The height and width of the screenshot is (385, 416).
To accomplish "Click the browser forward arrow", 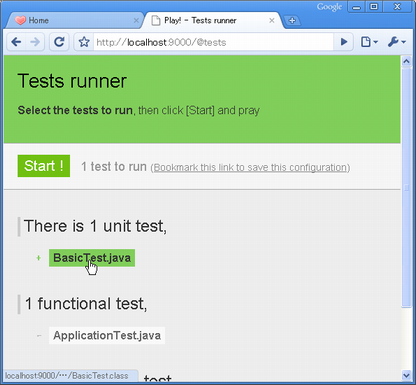I will (35, 42).
